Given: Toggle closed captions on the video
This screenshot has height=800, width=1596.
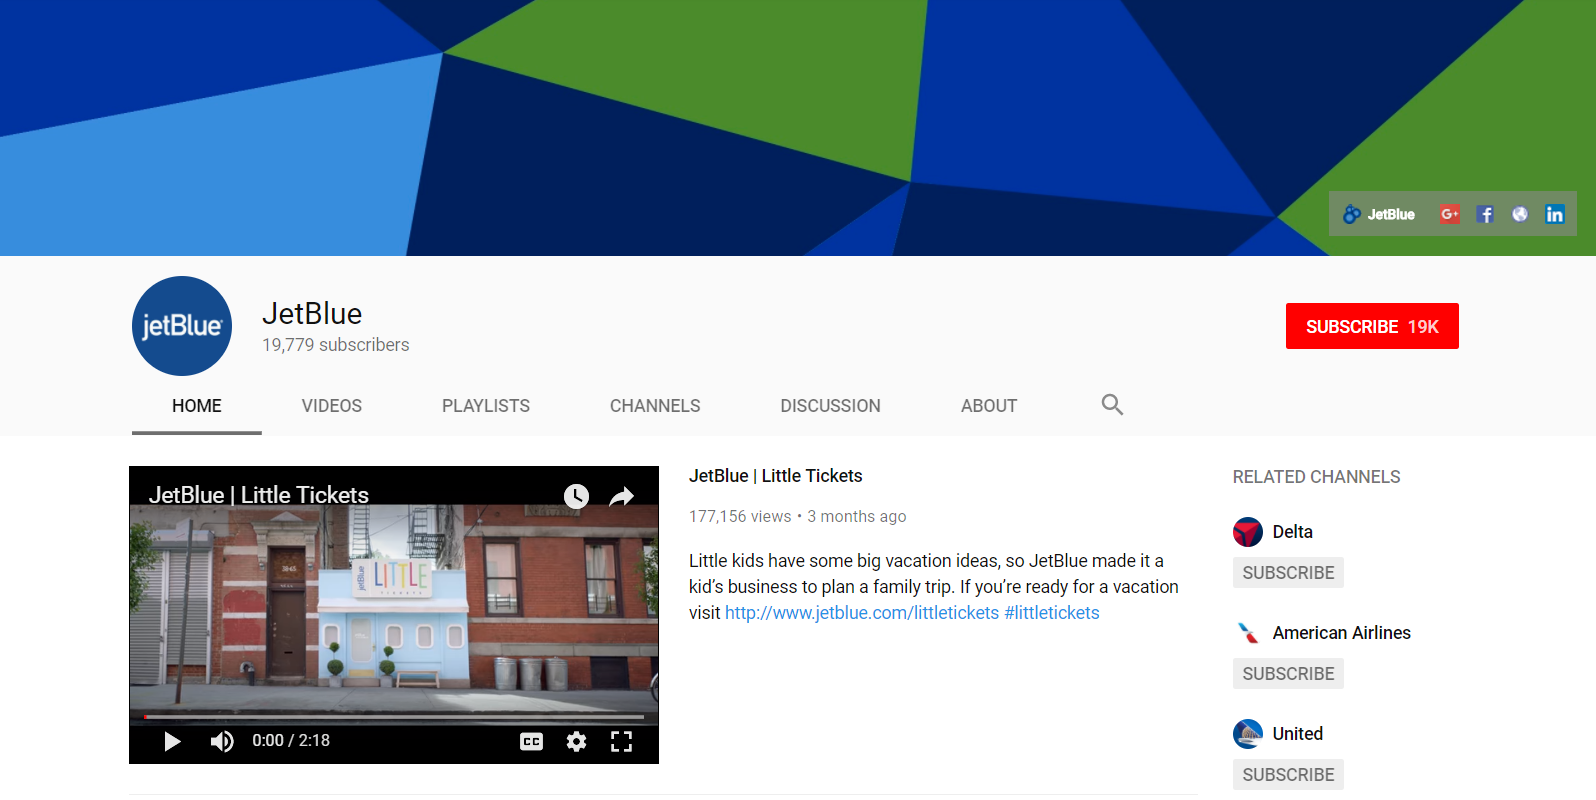Looking at the screenshot, I should pyautogui.click(x=532, y=741).
